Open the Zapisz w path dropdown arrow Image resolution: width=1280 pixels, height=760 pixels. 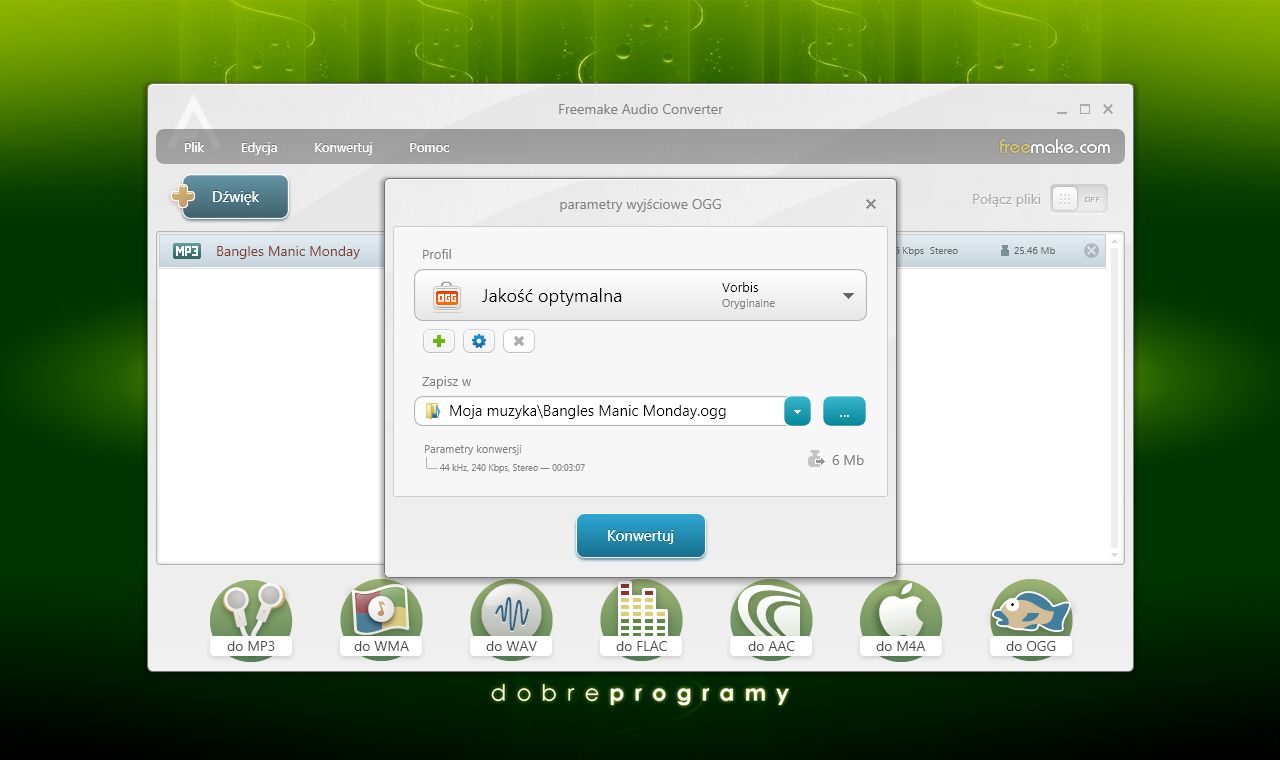coord(797,411)
